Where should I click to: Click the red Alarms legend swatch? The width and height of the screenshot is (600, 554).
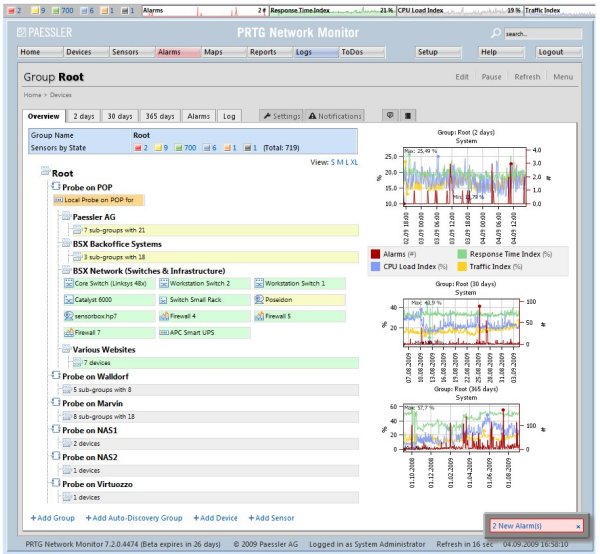(375, 254)
